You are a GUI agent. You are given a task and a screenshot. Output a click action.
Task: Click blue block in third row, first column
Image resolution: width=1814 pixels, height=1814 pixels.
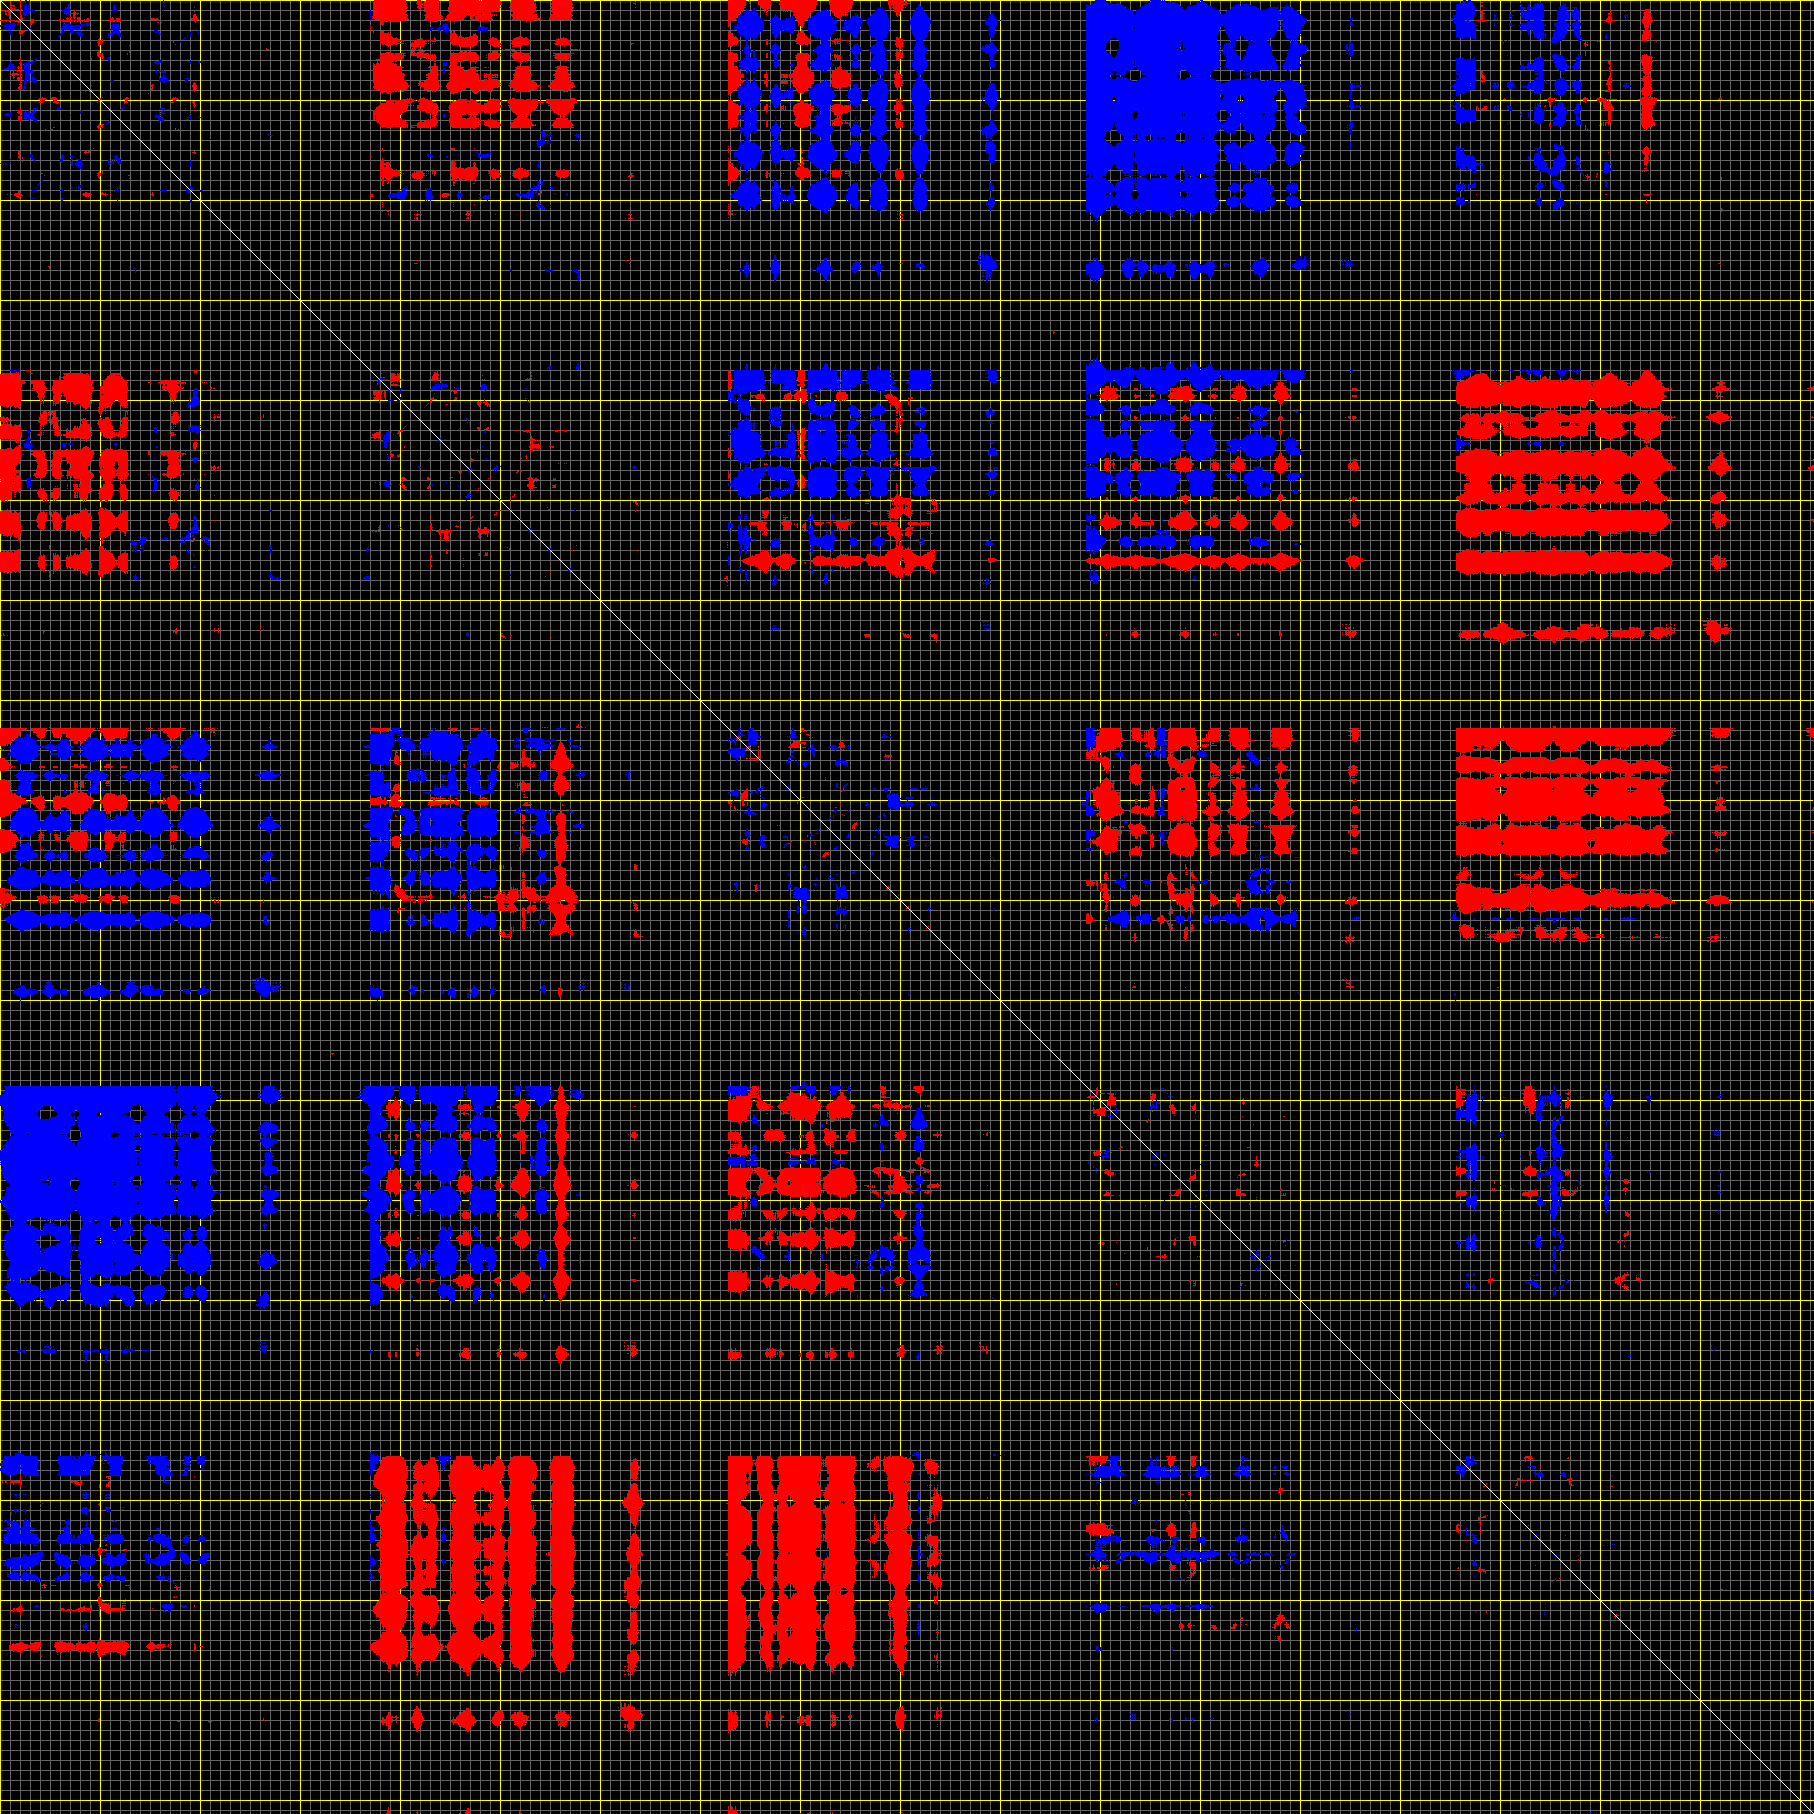[x=105, y=830]
